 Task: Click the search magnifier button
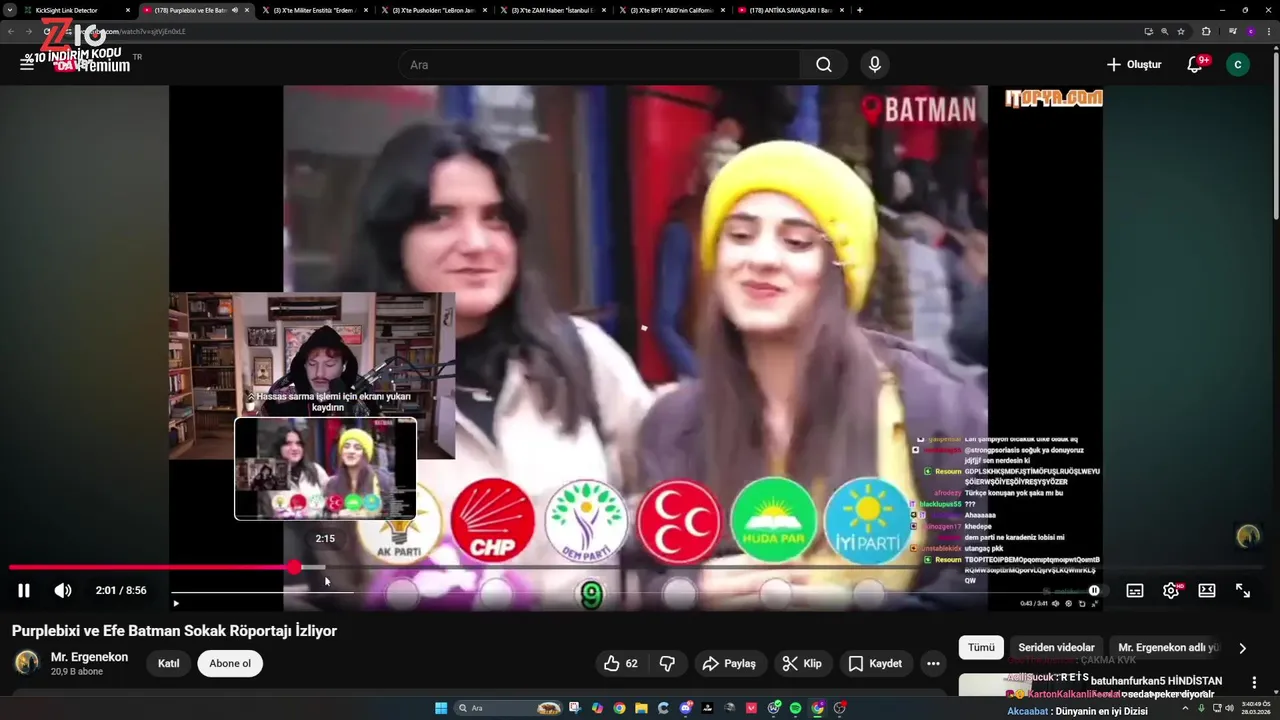pos(823,65)
